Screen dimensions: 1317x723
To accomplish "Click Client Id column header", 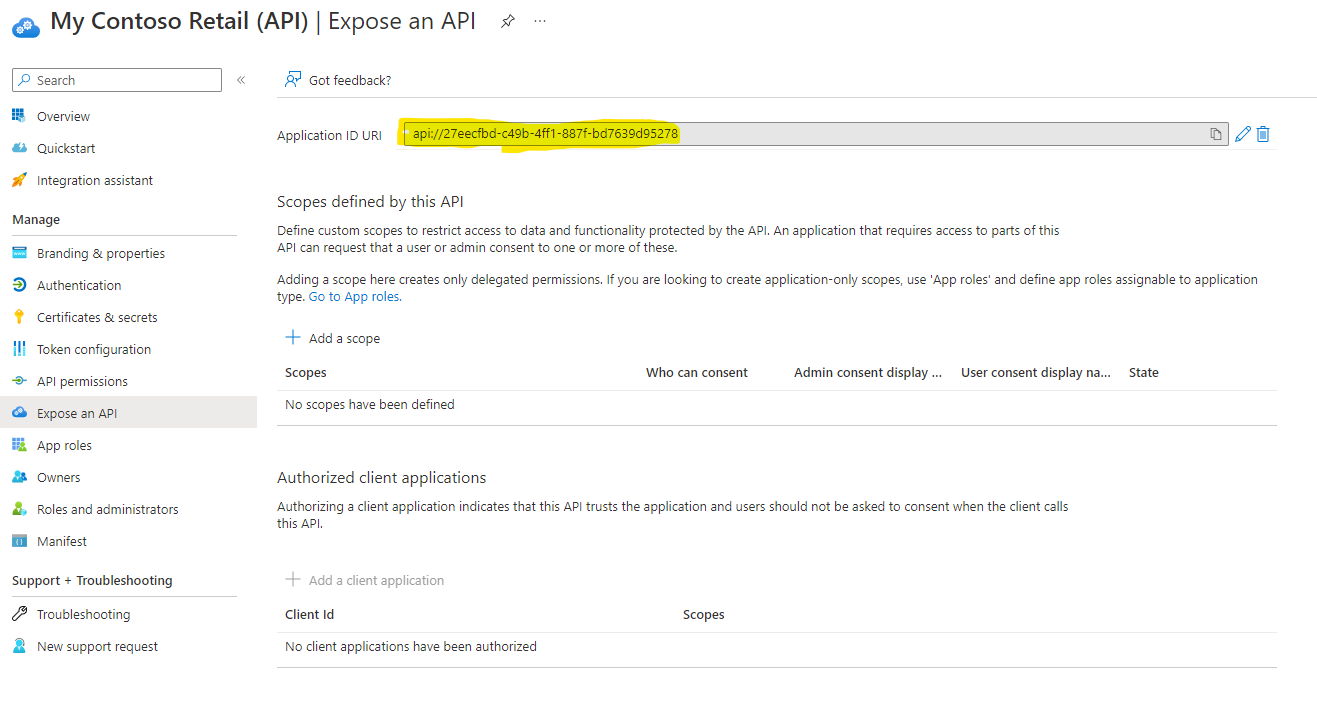I will click(310, 614).
